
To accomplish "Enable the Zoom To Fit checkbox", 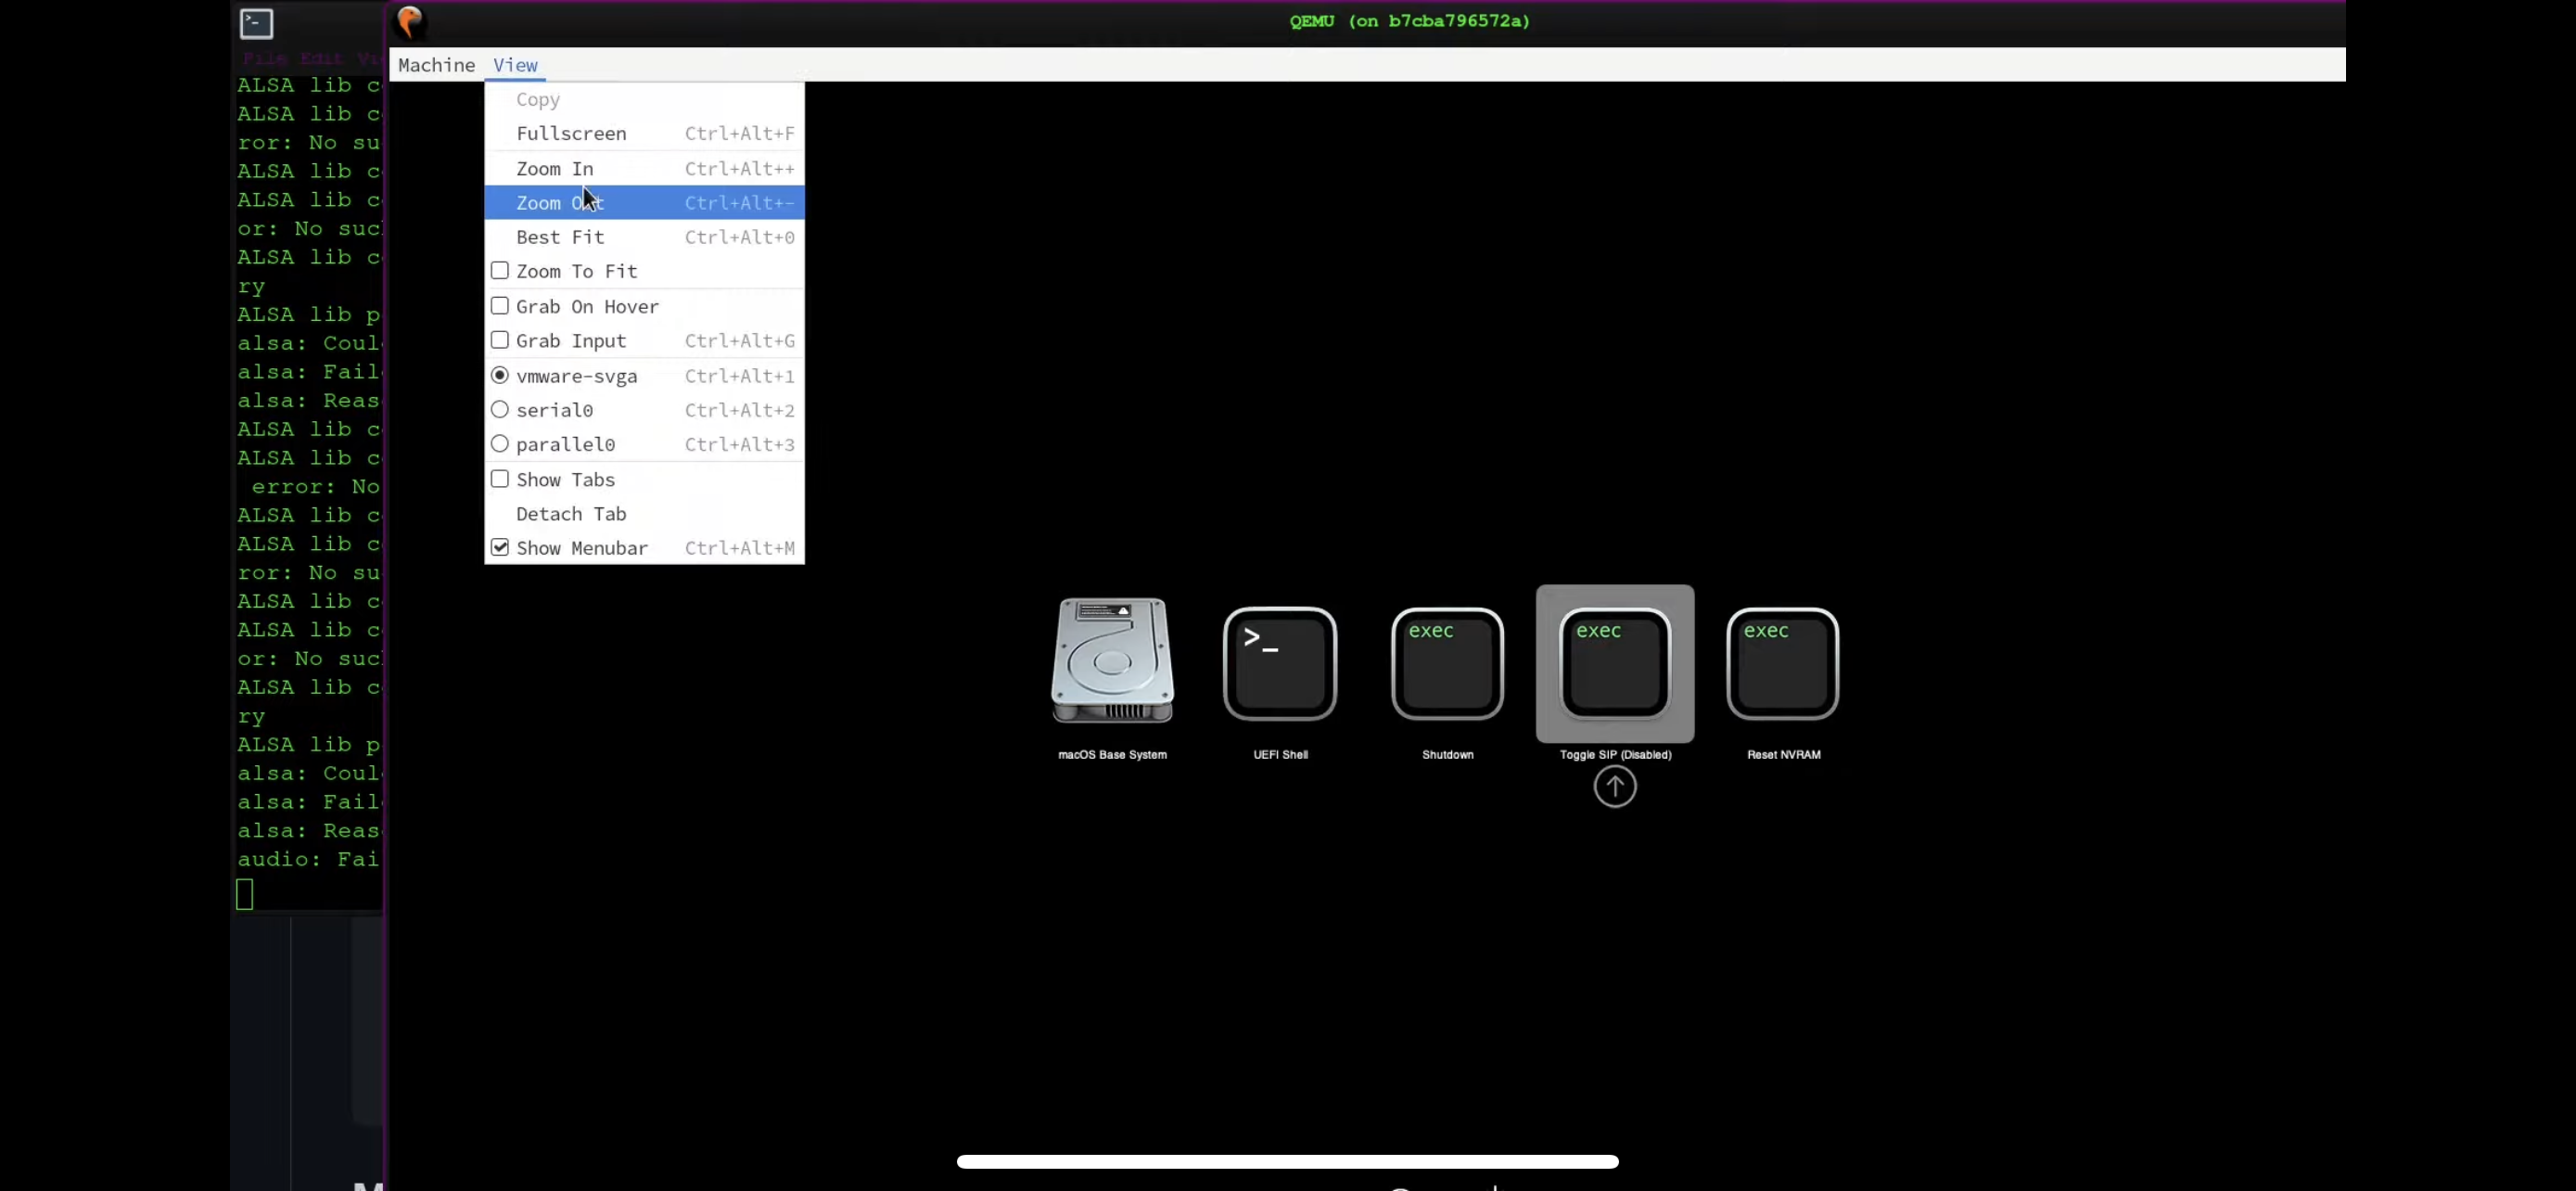I will (x=500, y=271).
